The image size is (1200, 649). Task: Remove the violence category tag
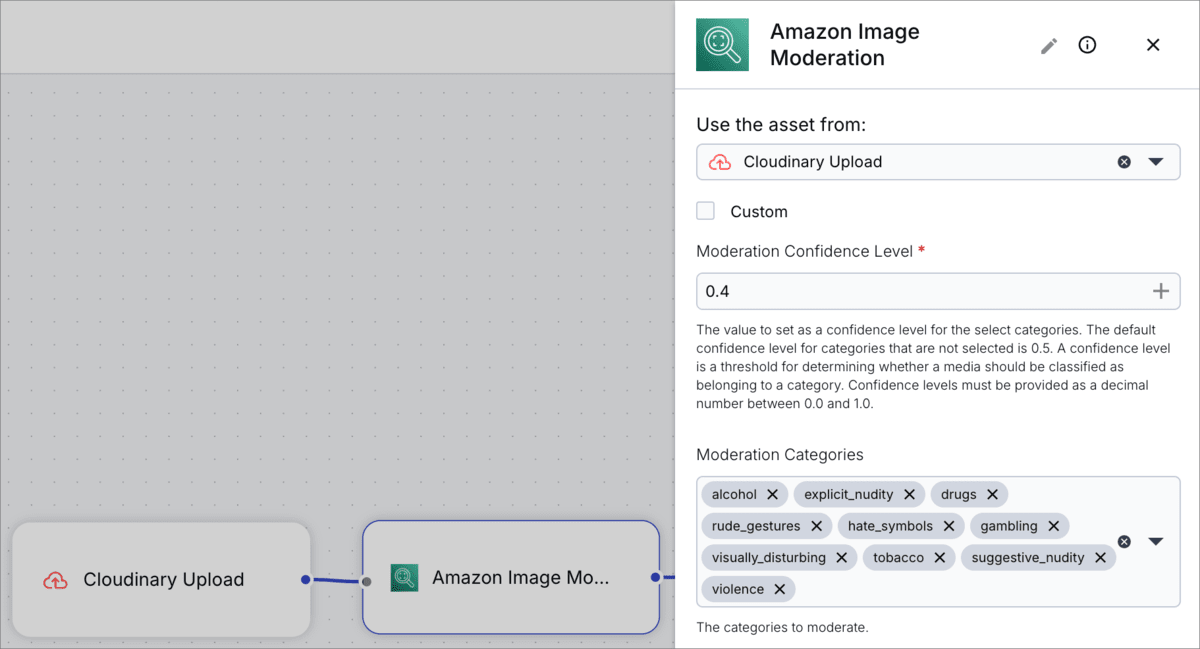click(779, 589)
